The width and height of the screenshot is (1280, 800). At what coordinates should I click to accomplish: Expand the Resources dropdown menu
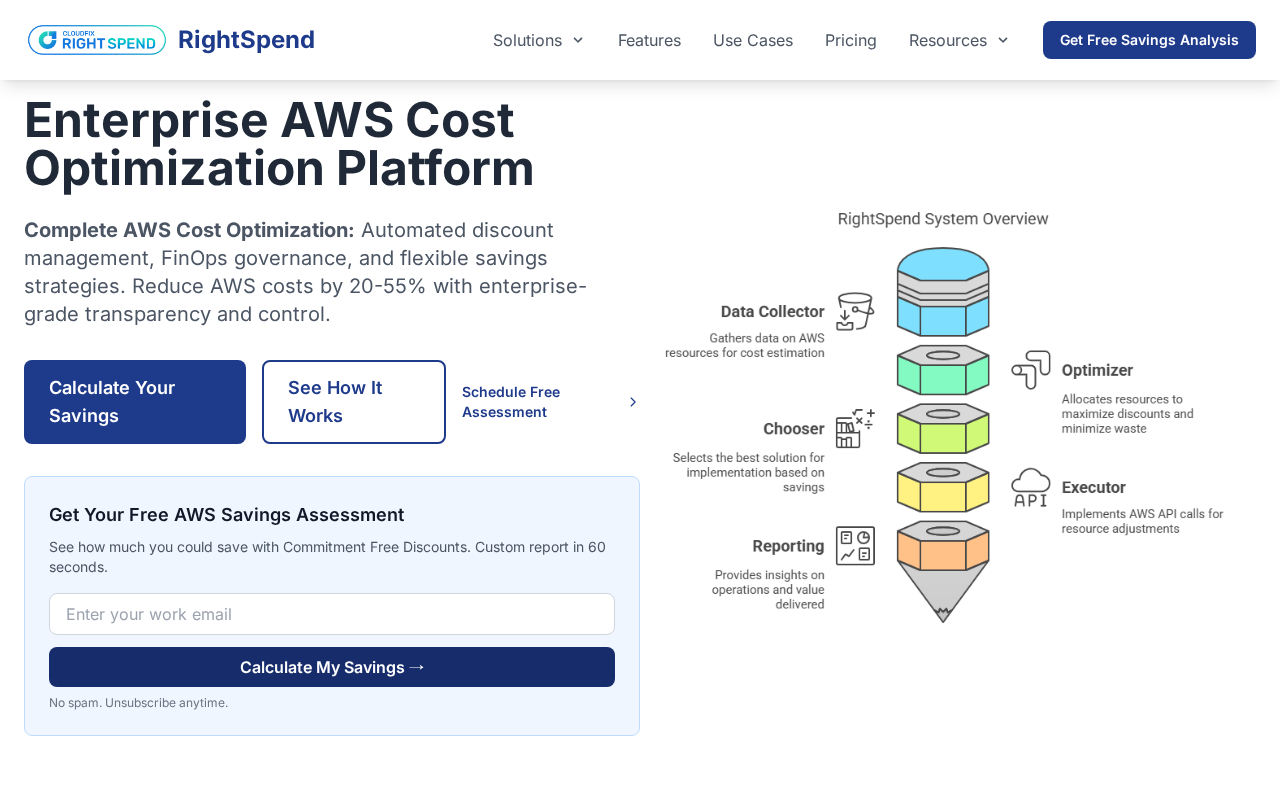click(x=958, y=40)
